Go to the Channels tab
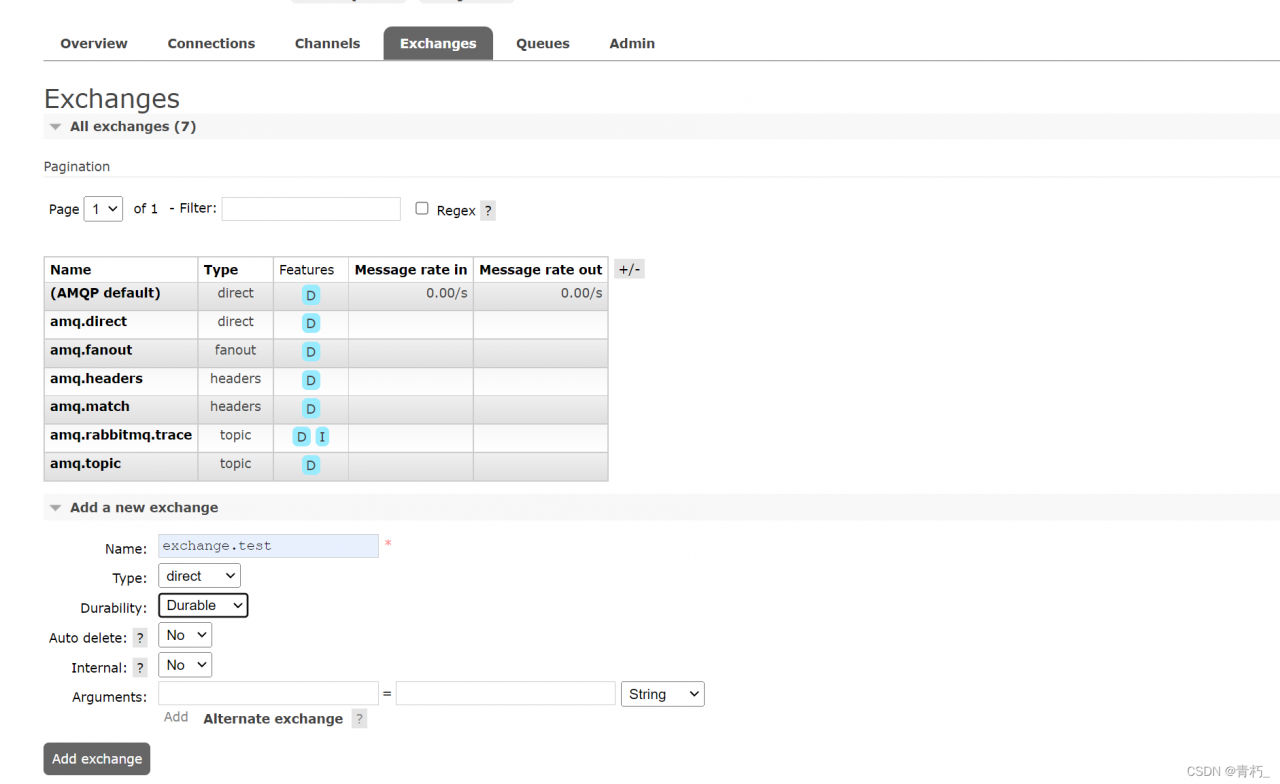The width and height of the screenshot is (1280, 784). [x=327, y=43]
